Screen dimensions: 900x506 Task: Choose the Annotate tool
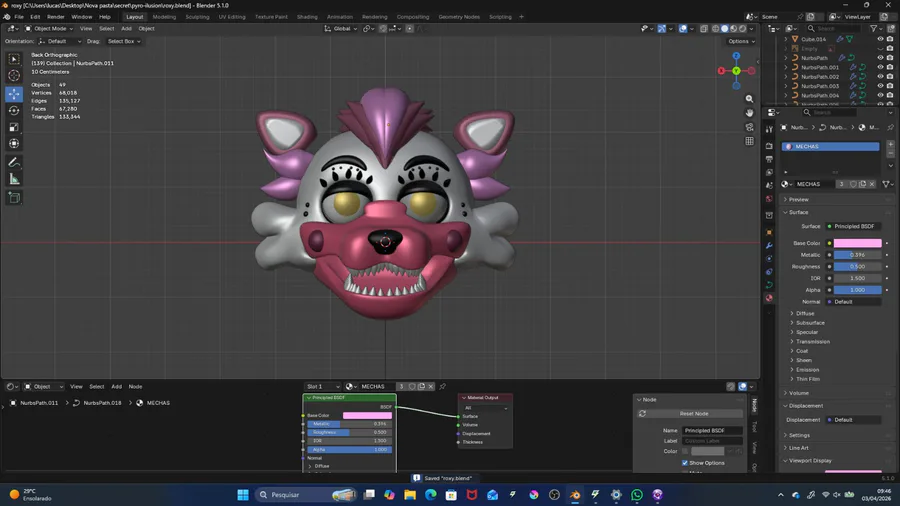pos(14,162)
